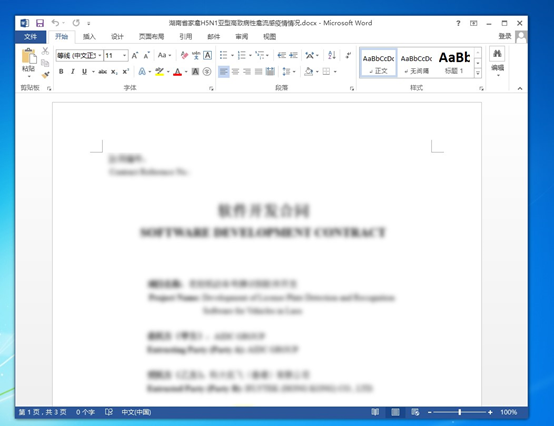Click the text highlight color button
This screenshot has width=554, height=426.
tap(159, 72)
